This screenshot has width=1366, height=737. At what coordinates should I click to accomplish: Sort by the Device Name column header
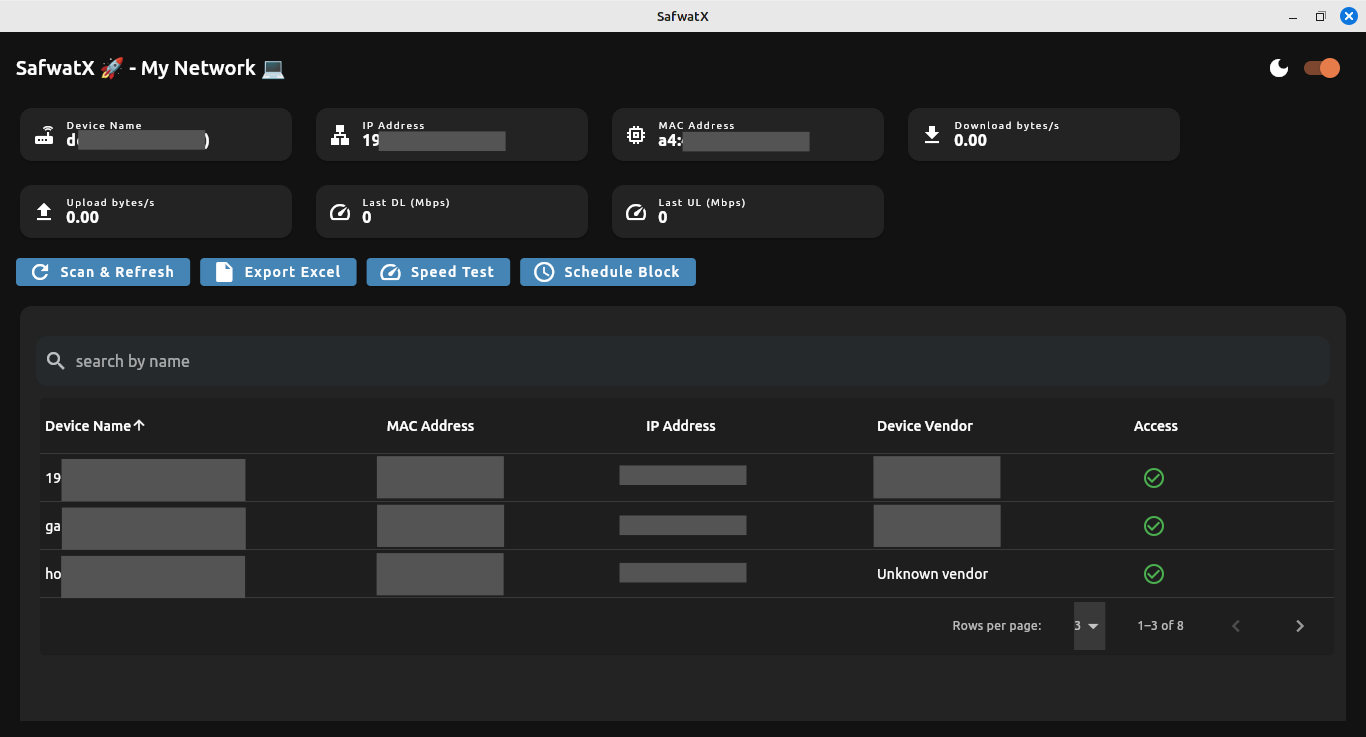[88, 426]
